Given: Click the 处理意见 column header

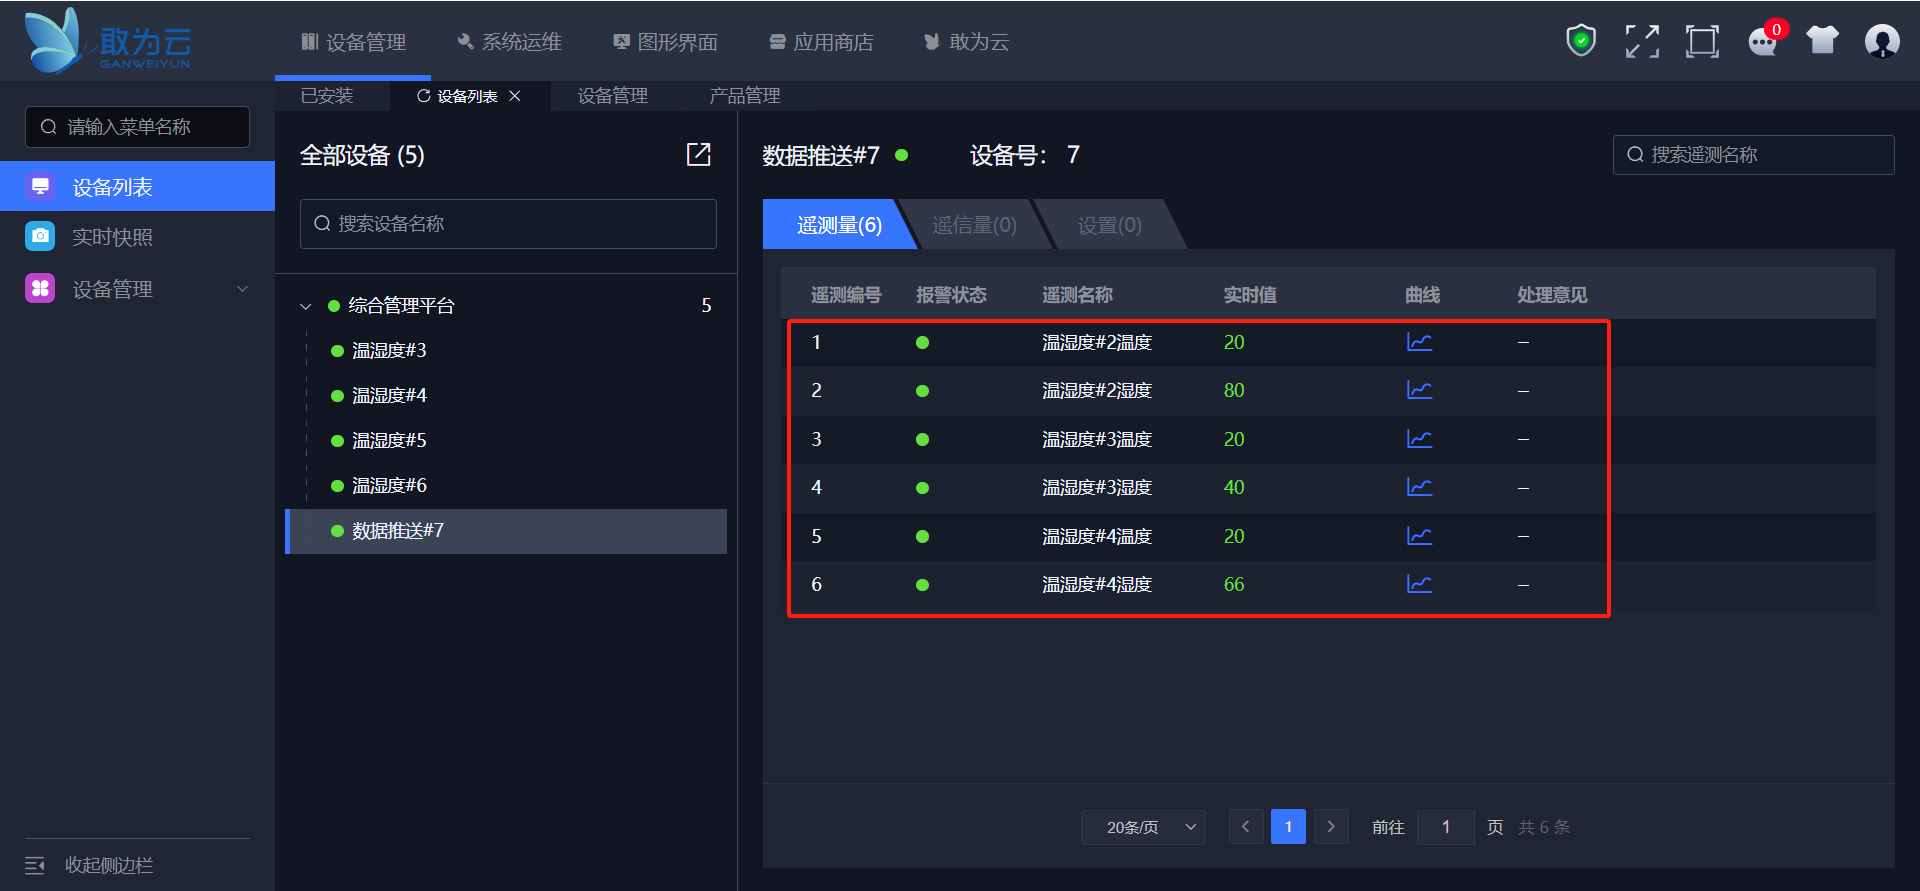Looking at the screenshot, I should pyautogui.click(x=1552, y=295).
